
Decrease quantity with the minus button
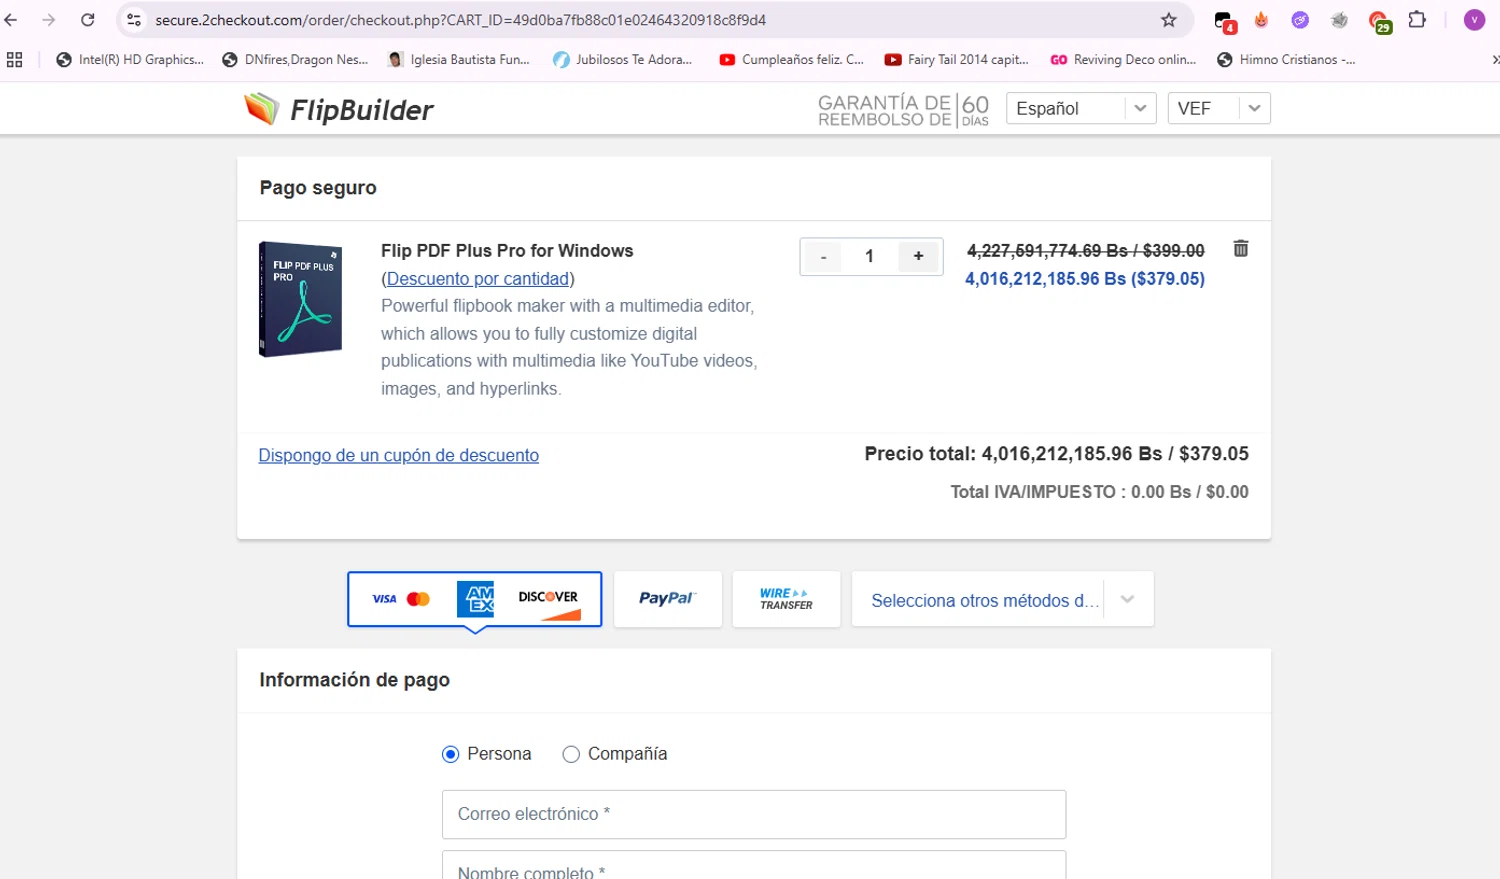tap(823, 257)
